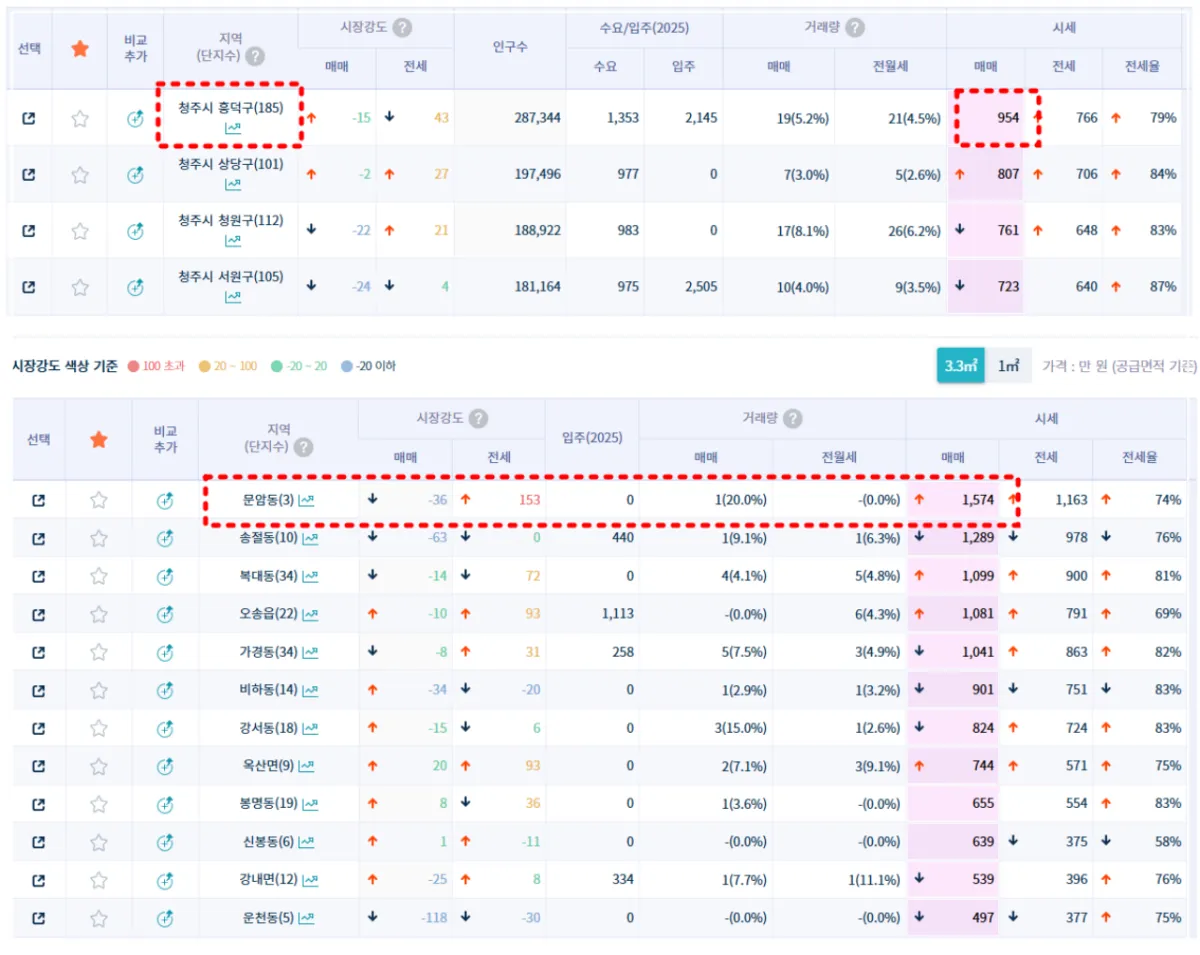Viewport: 1200px width, 955px height.
Task: Open 청주시 상당구(101) region link
Action: click(x=231, y=164)
